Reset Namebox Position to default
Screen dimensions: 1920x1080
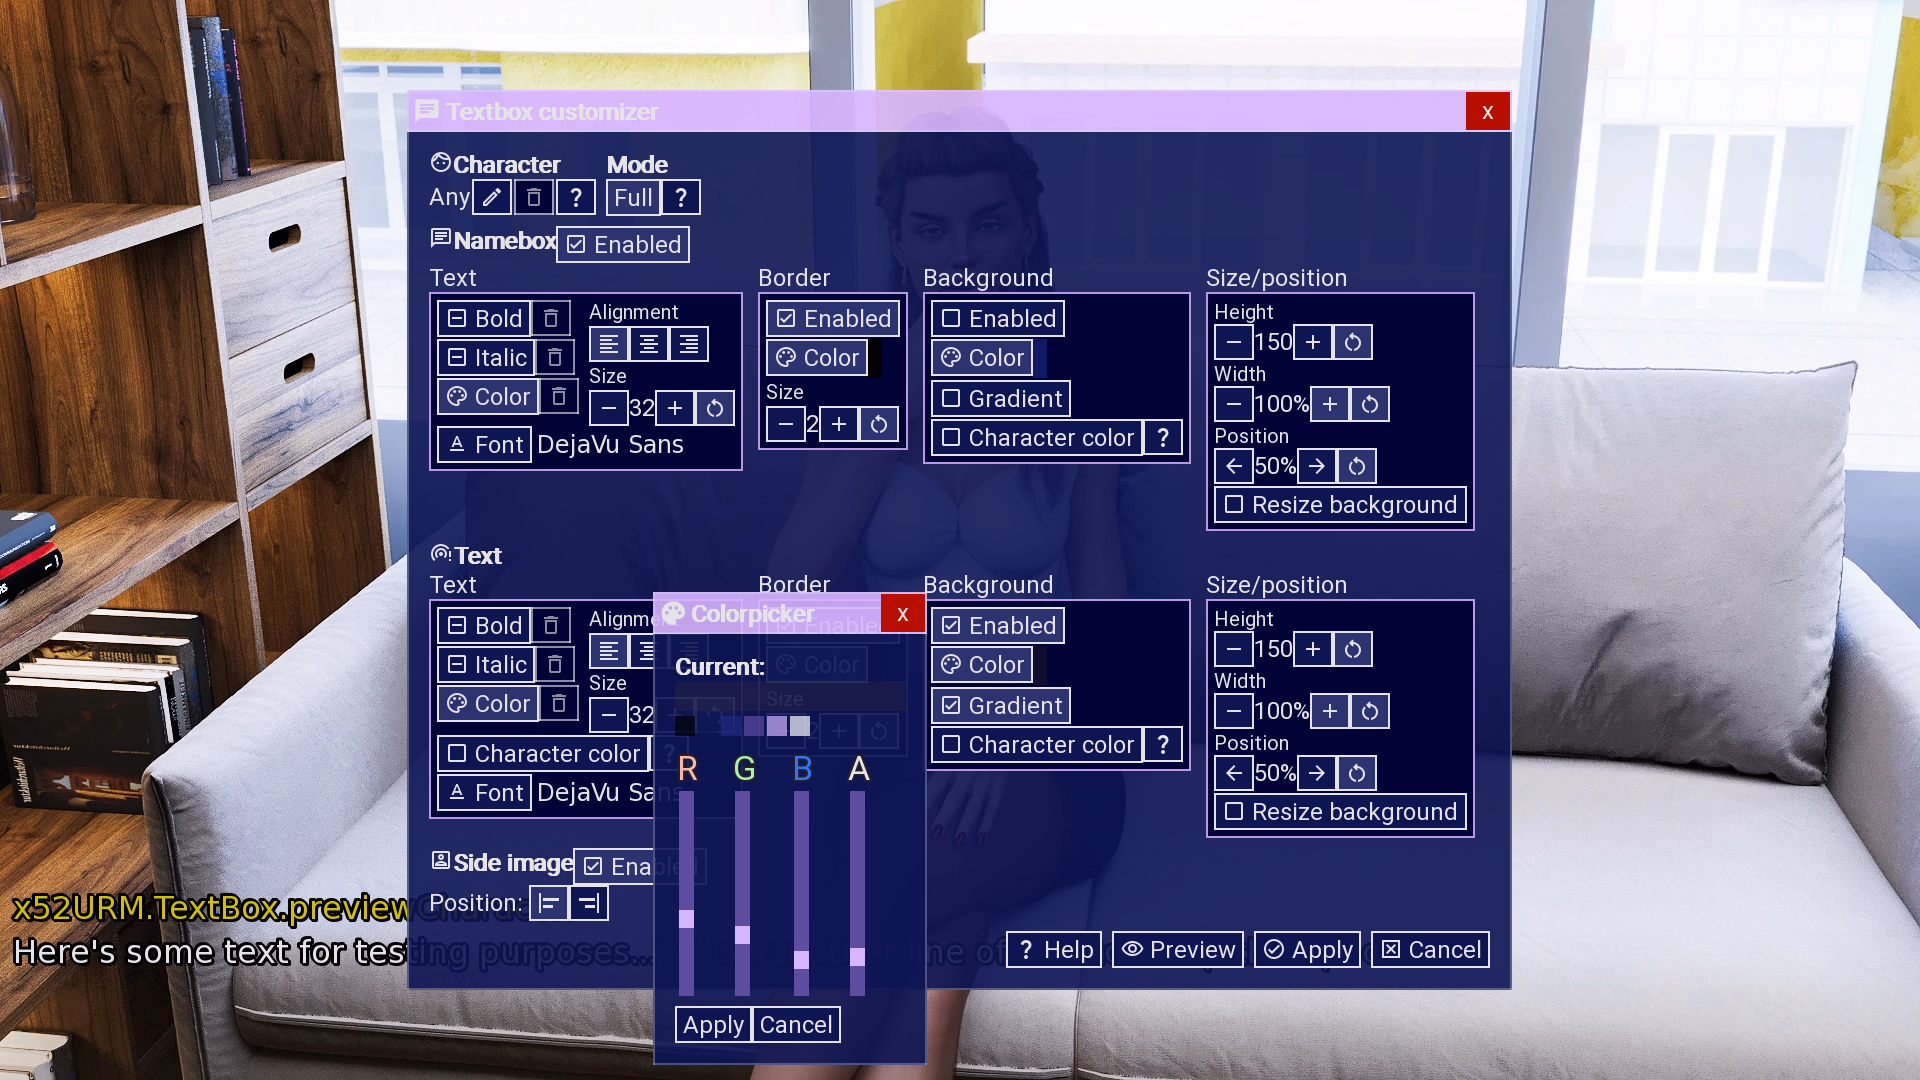[1357, 466]
